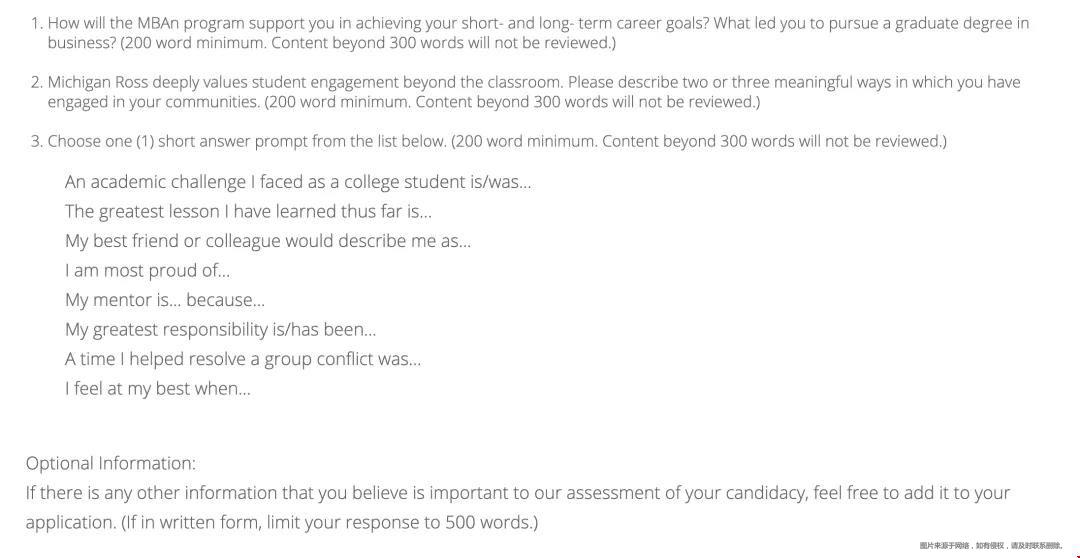
Task: Select "The greatest lesson I have learned" prompt
Action: 248,211
